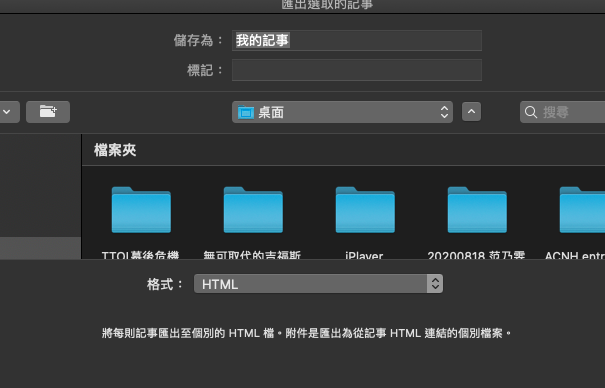Click the new folder icon button
Image resolution: width=605 pixels, height=388 pixels.
[48, 112]
